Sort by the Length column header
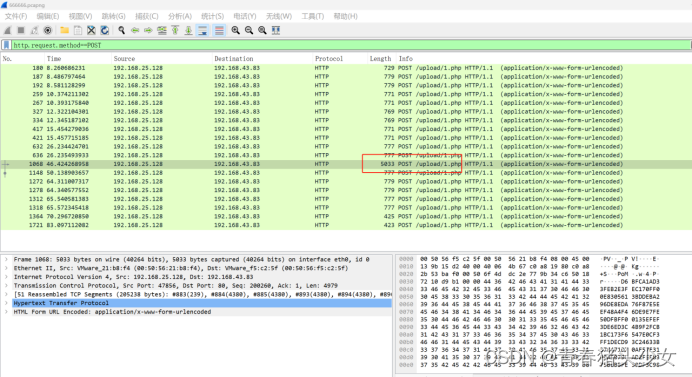This screenshot has width=692, height=377. pyautogui.click(x=382, y=59)
